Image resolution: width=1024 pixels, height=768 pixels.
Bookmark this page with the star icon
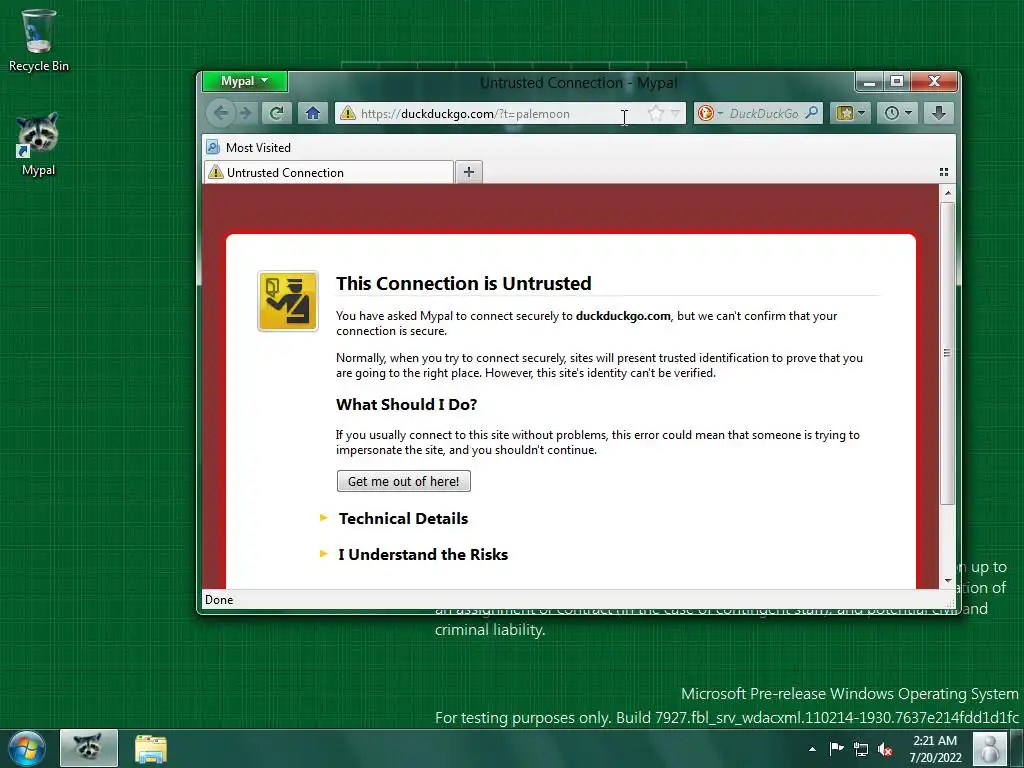tap(656, 114)
